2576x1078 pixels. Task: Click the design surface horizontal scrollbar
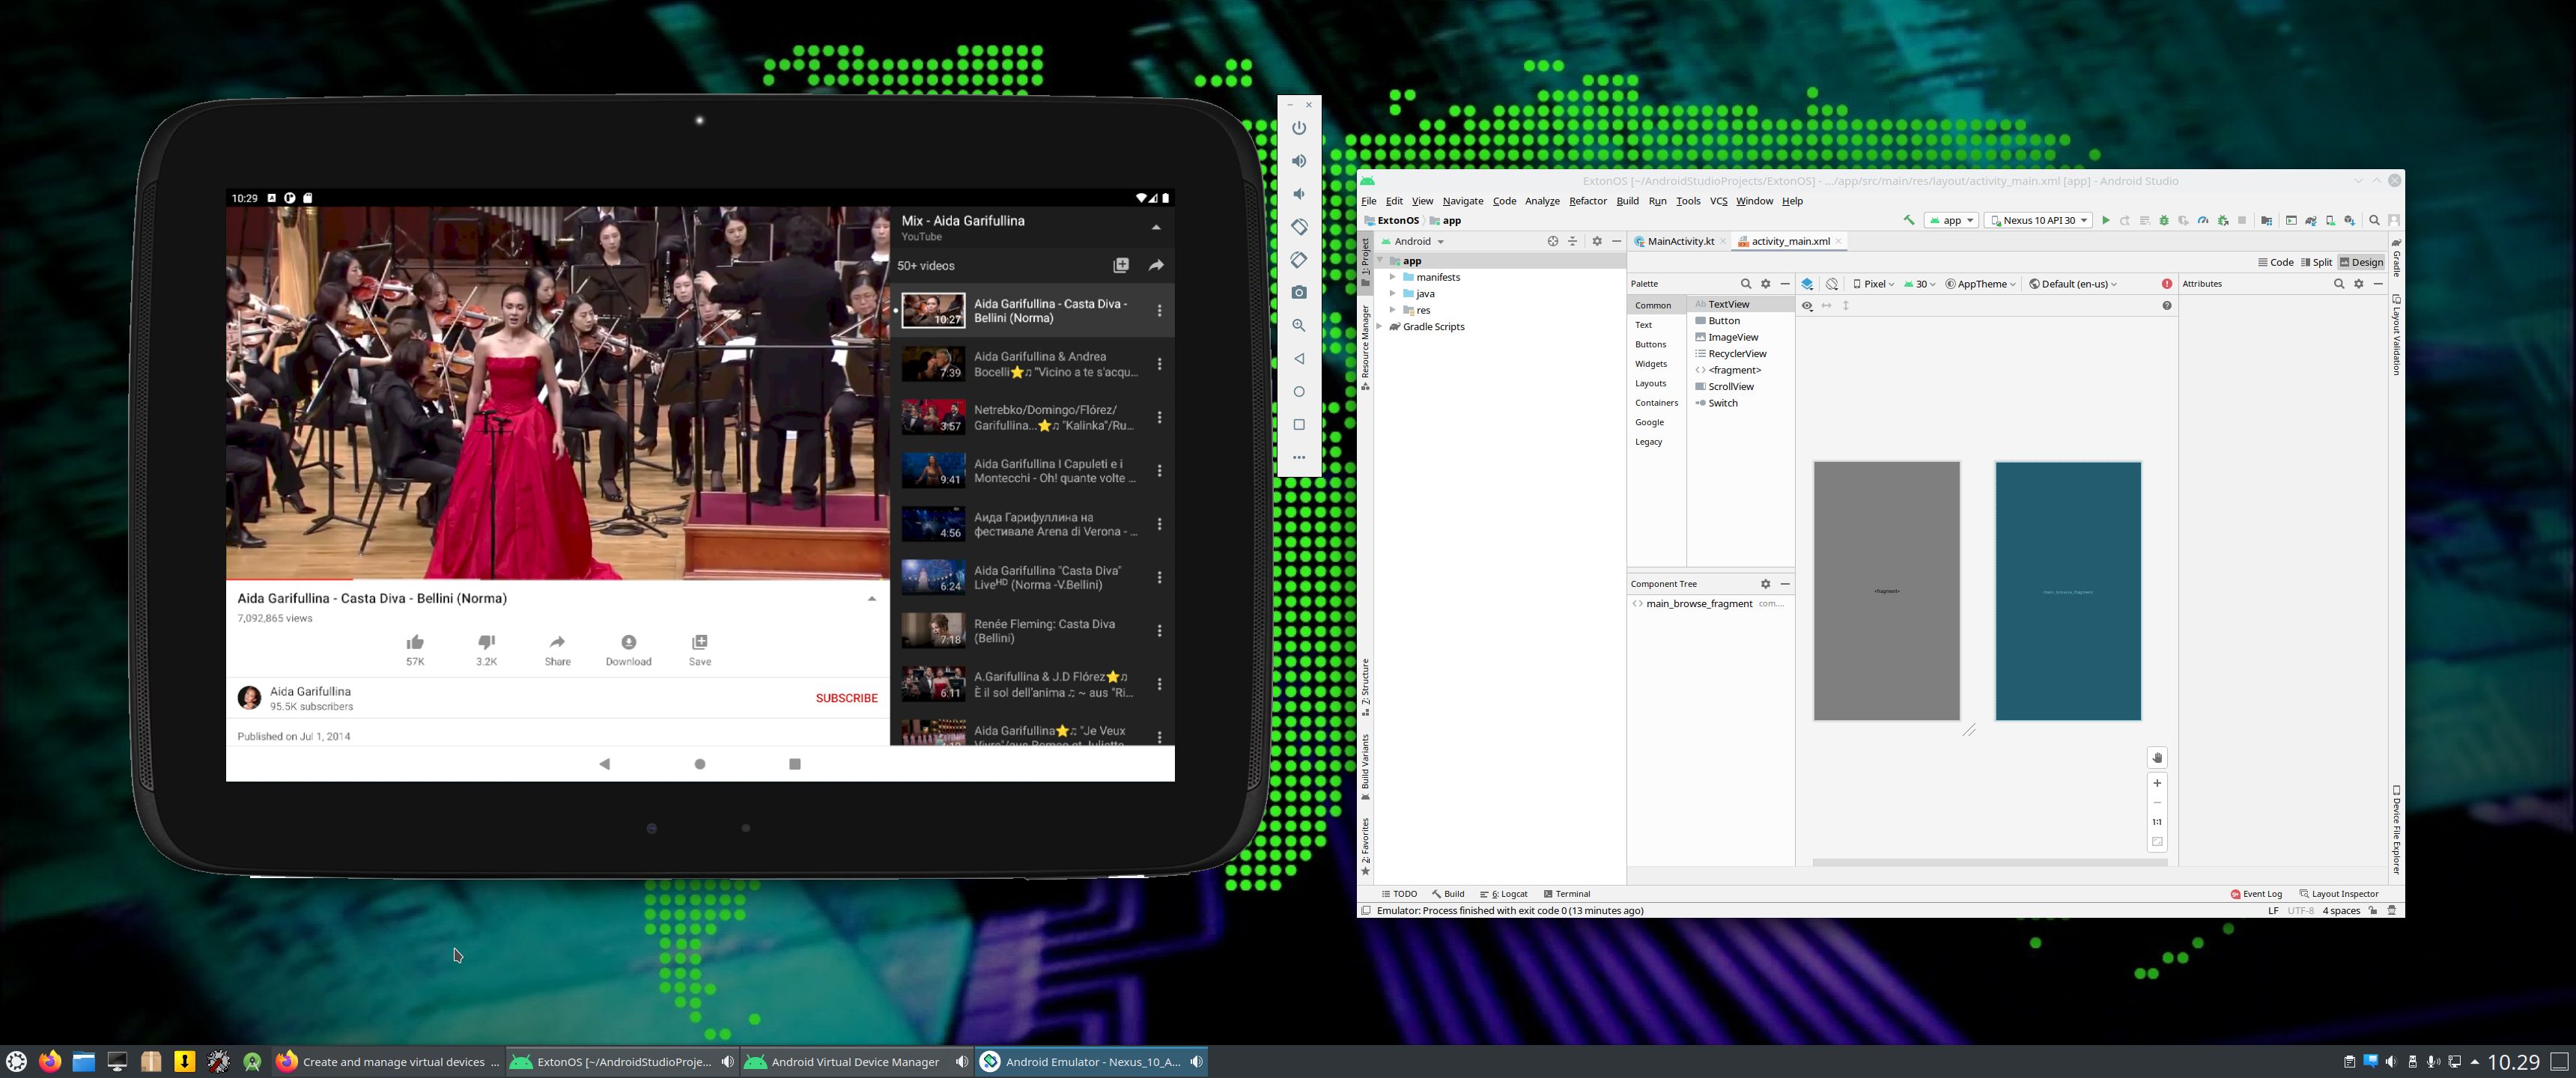pyautogui.click(x=1989, y=862)
